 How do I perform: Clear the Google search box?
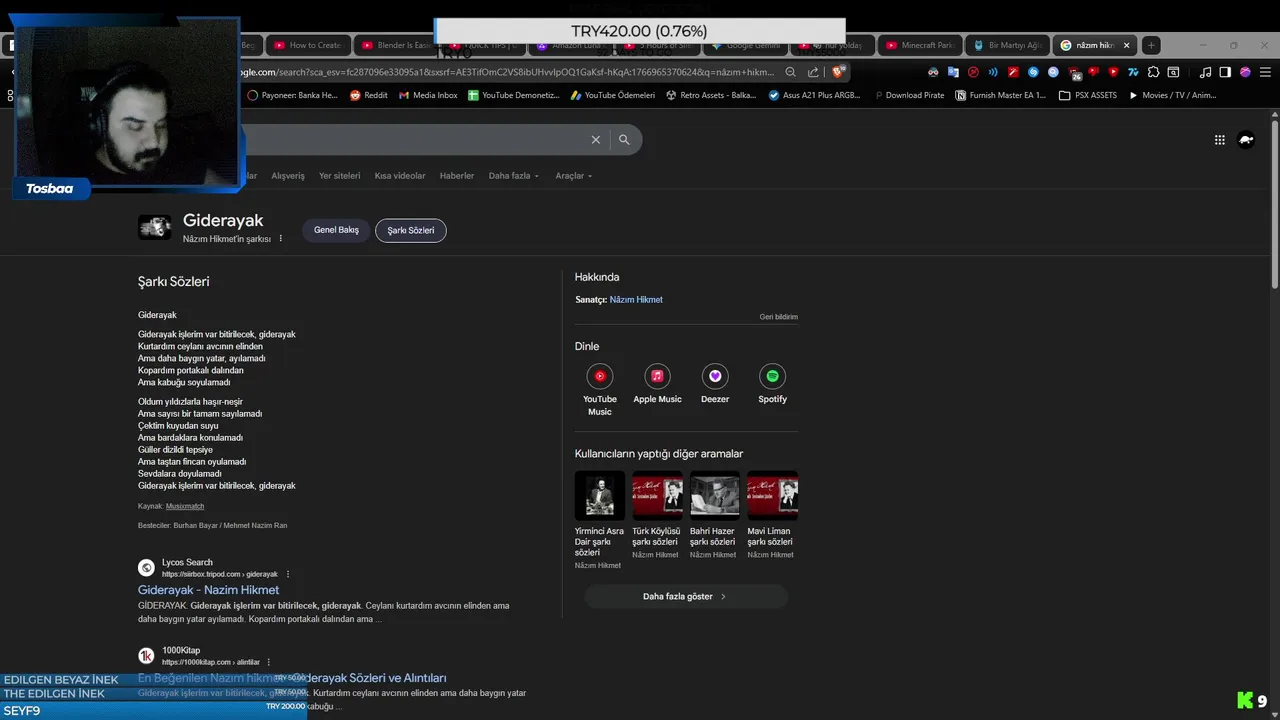(x=596, y=140)
